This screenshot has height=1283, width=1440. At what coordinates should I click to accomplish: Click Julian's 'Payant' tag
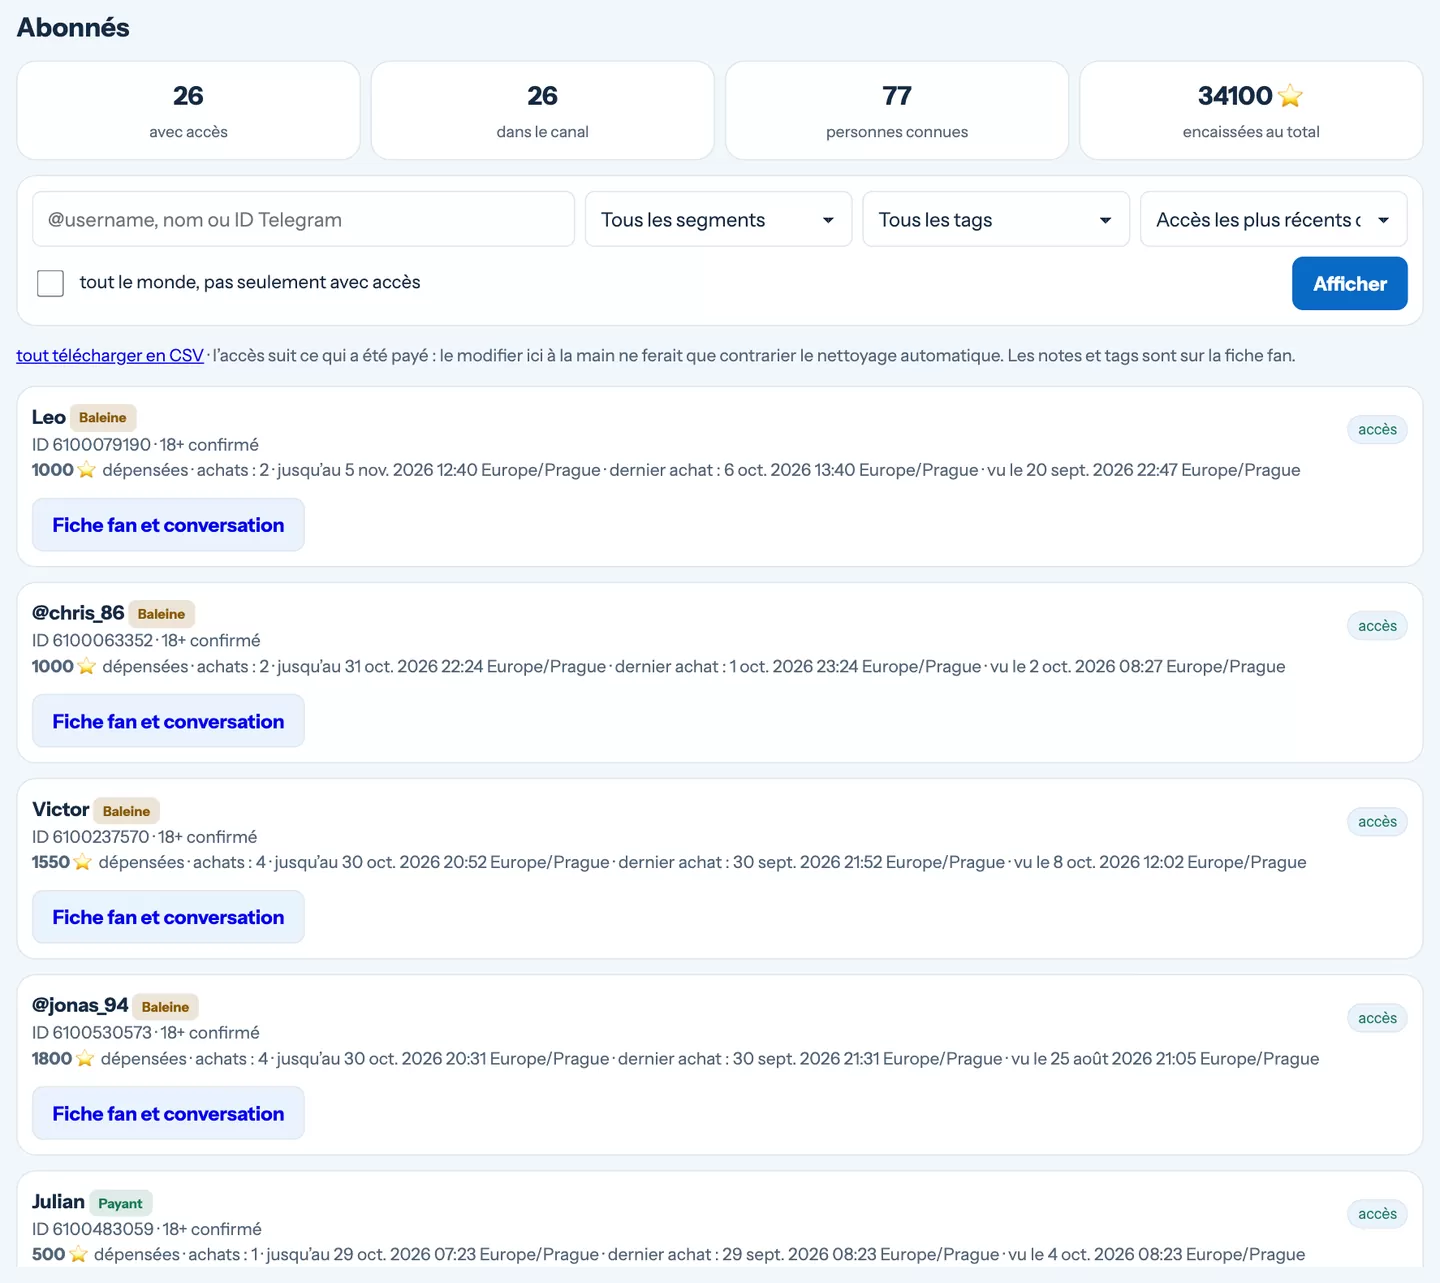click(x=120, y=1203)
